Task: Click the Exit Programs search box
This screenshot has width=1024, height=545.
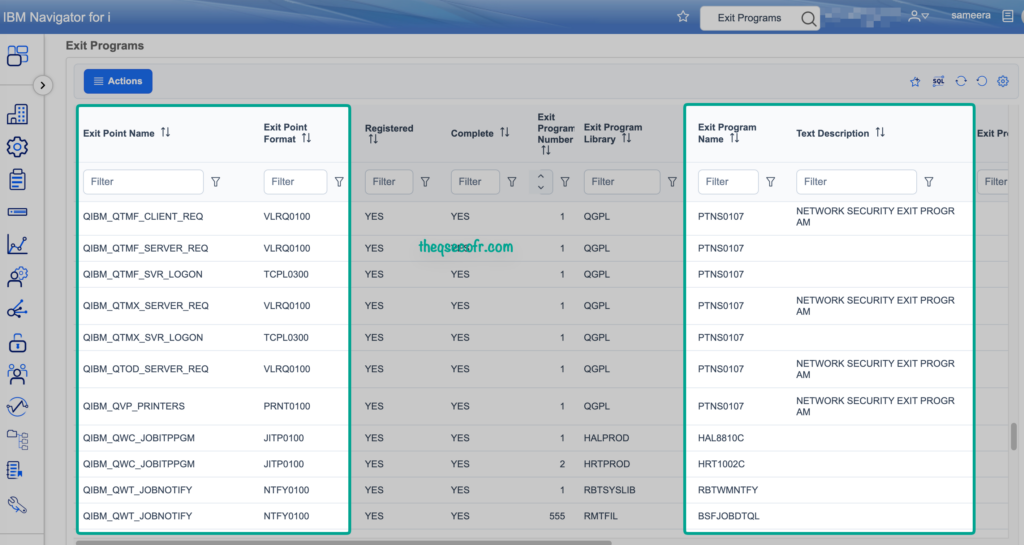Action: [750, 18]
